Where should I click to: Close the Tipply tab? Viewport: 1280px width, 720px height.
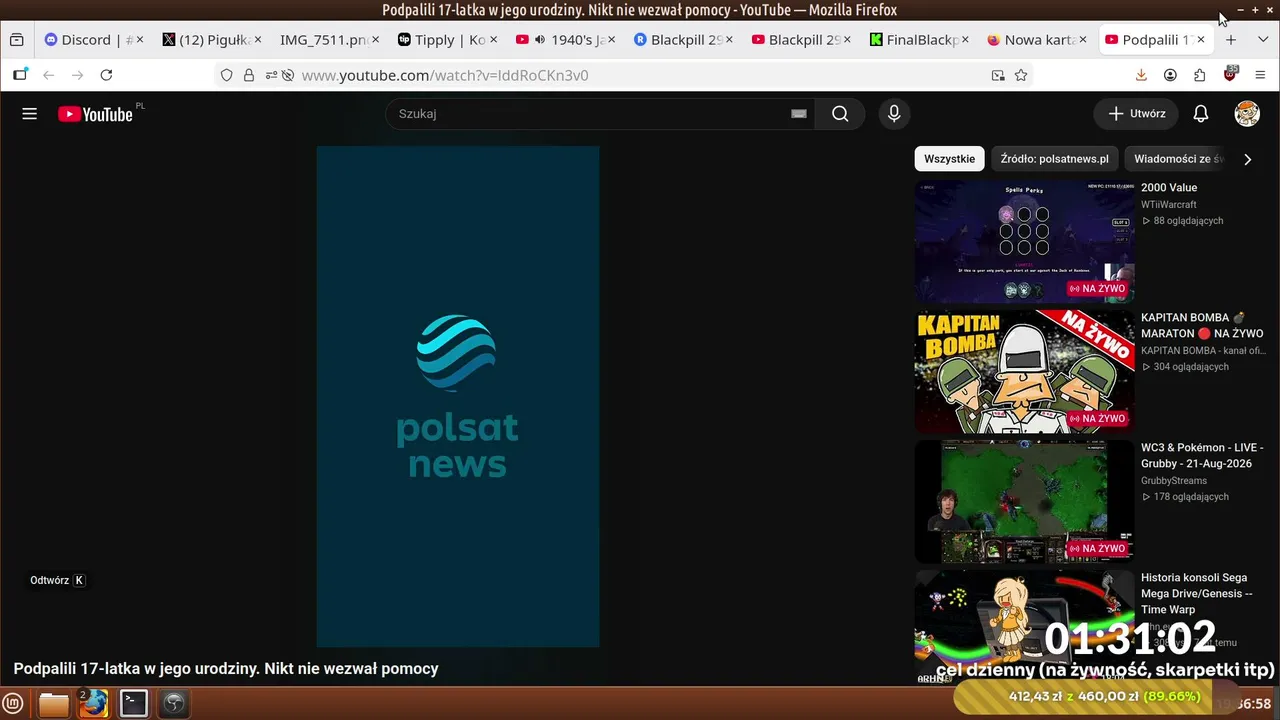[493, 40]
